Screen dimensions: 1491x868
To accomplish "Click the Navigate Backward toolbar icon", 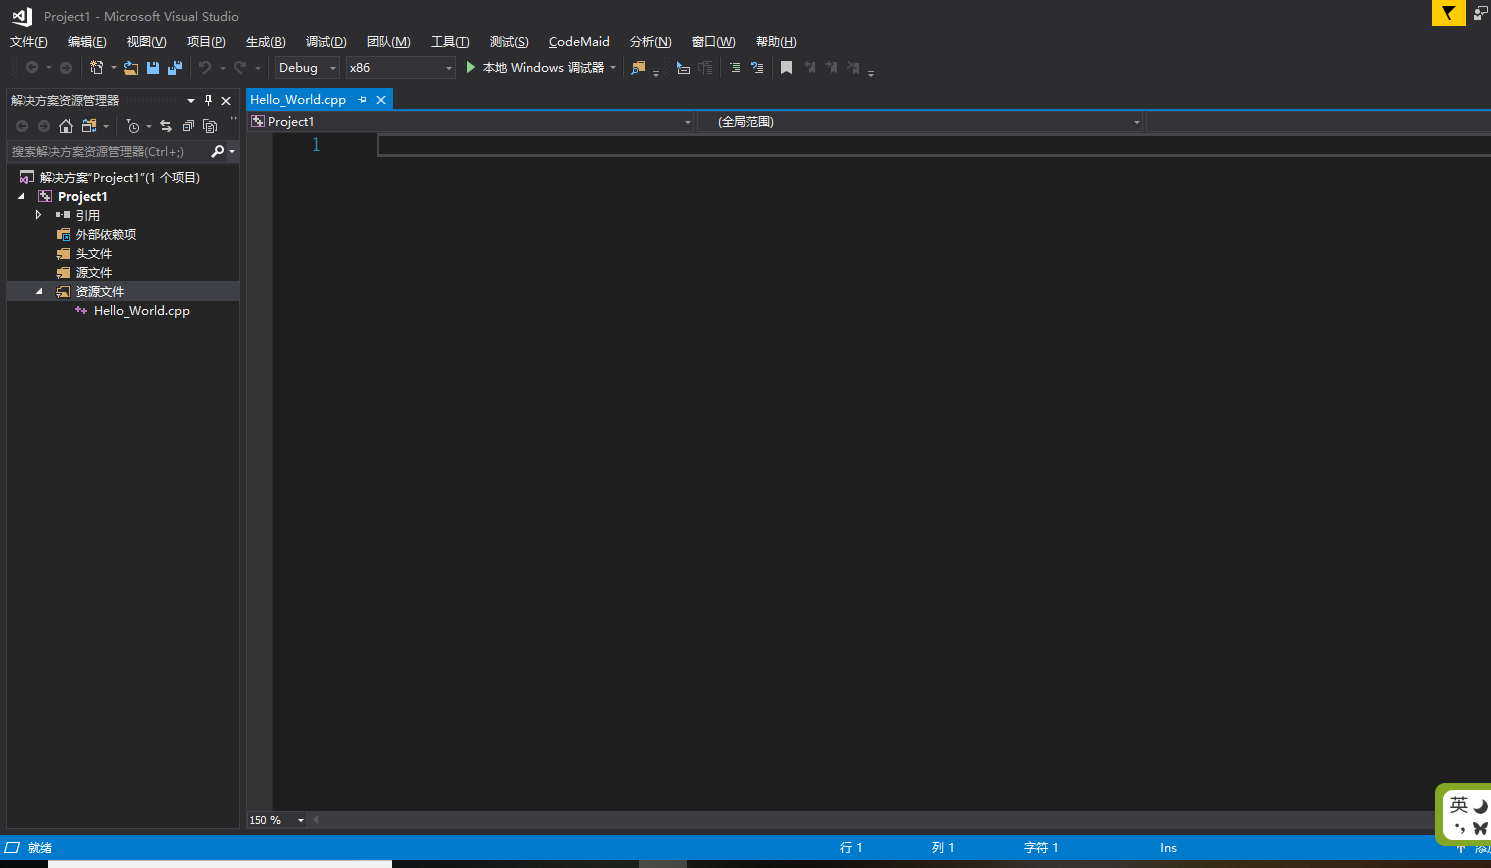I will 32,67.
